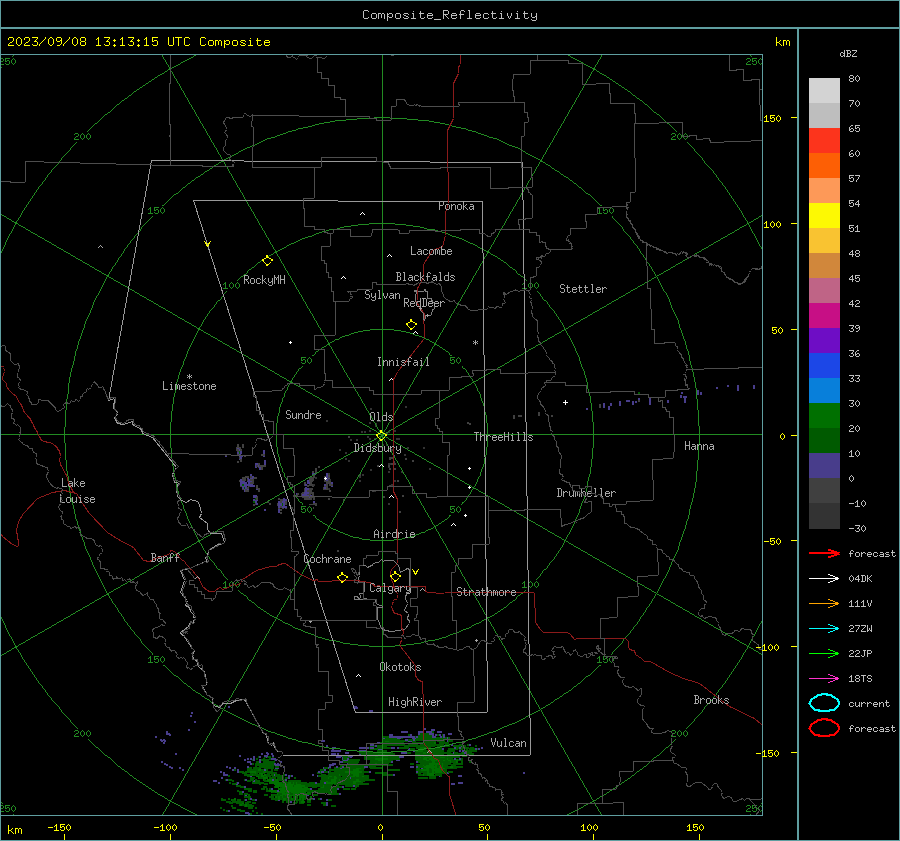Click the Ponoka town label
This screenshot has height=841, width=900.
tap(456, 206)
